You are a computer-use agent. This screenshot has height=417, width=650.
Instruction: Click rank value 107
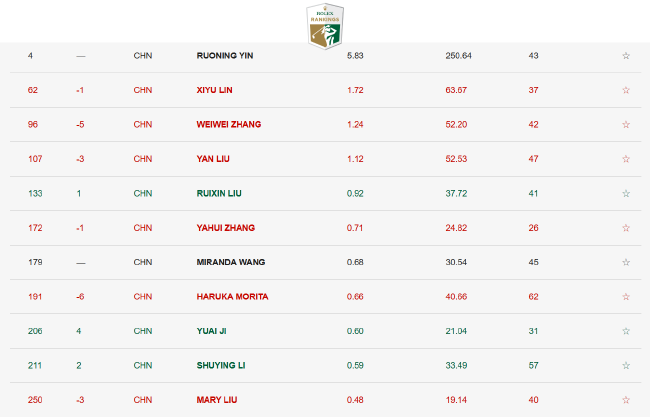[35, 159]
